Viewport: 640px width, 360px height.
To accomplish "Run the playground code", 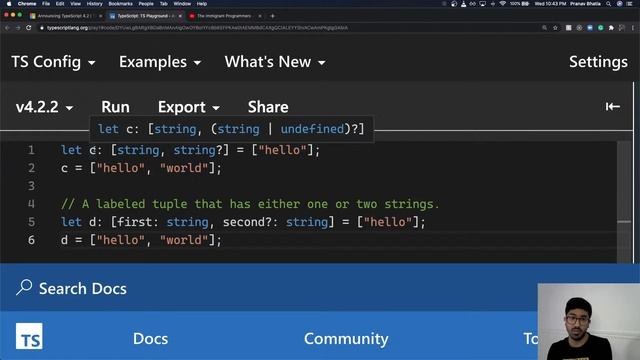I will coord(115,107).
